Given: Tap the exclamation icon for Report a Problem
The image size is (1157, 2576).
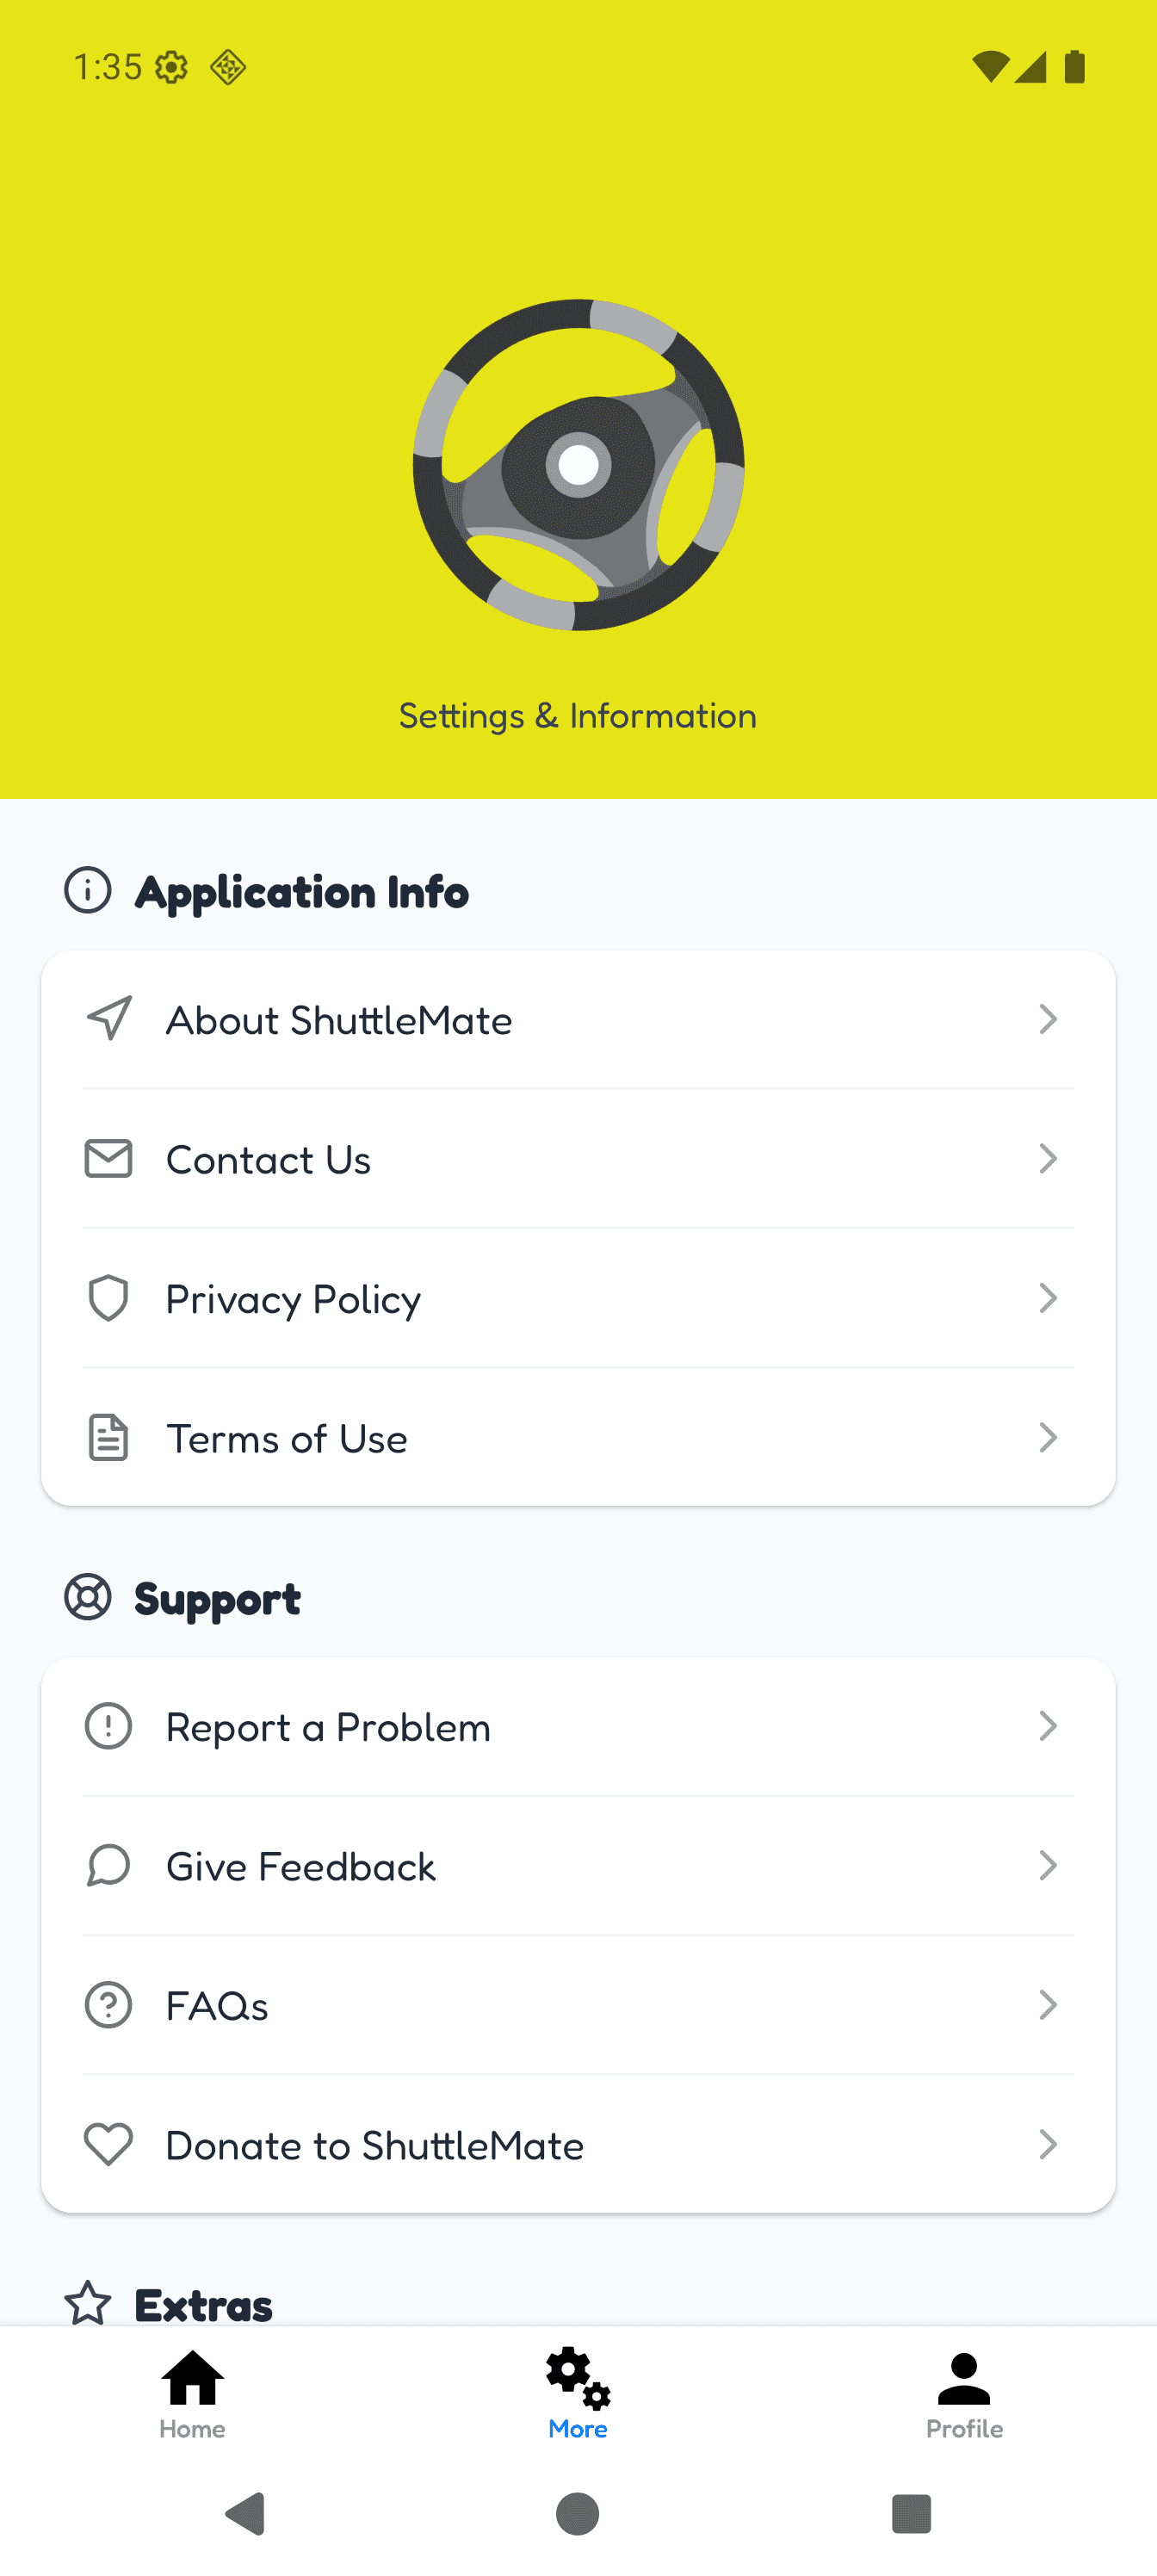Looking at the screenshot, I should (108, 1726).
